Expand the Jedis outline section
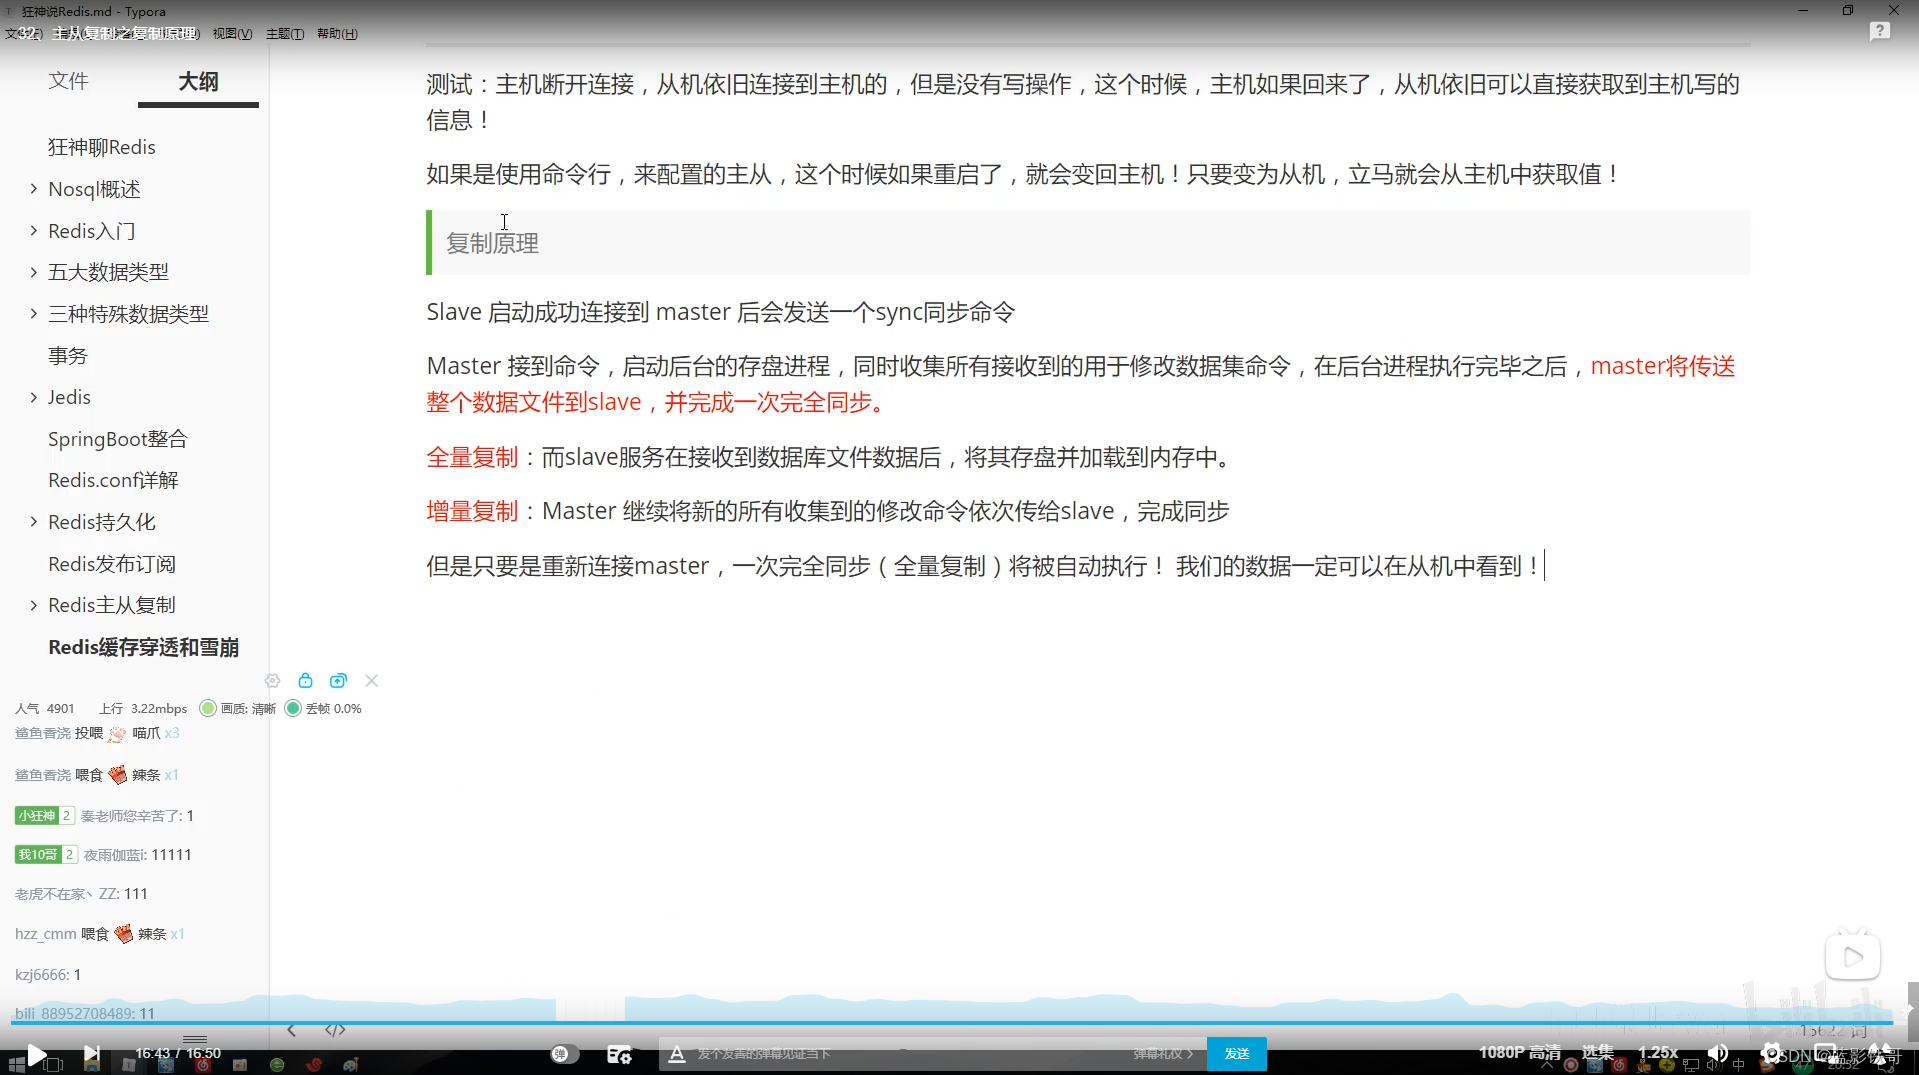Image resolution: width=1919 pixels, height=1075 pixels. tap(33, 397)
